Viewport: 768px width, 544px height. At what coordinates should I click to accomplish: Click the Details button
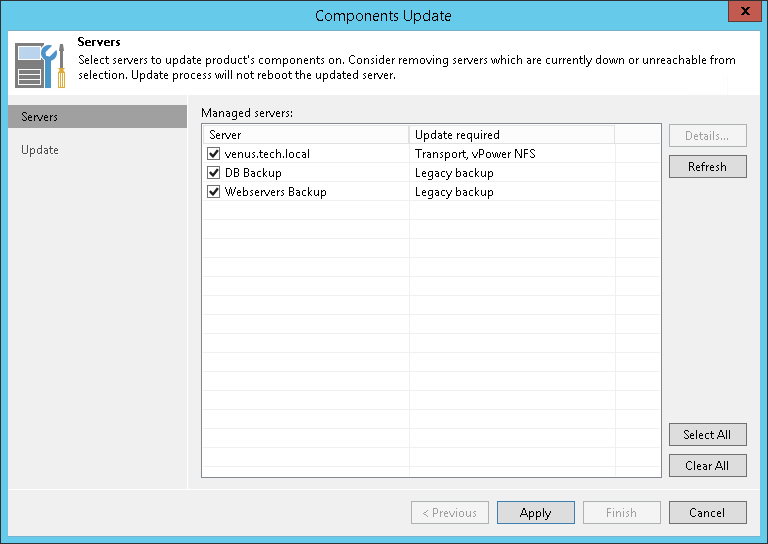tap(707, 136)
